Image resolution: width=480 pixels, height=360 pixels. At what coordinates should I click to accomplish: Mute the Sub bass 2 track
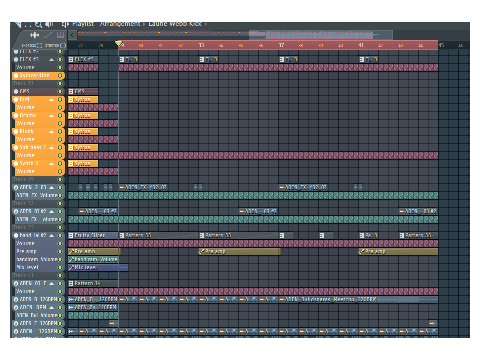pyautogui.click(x=60, y=147)
